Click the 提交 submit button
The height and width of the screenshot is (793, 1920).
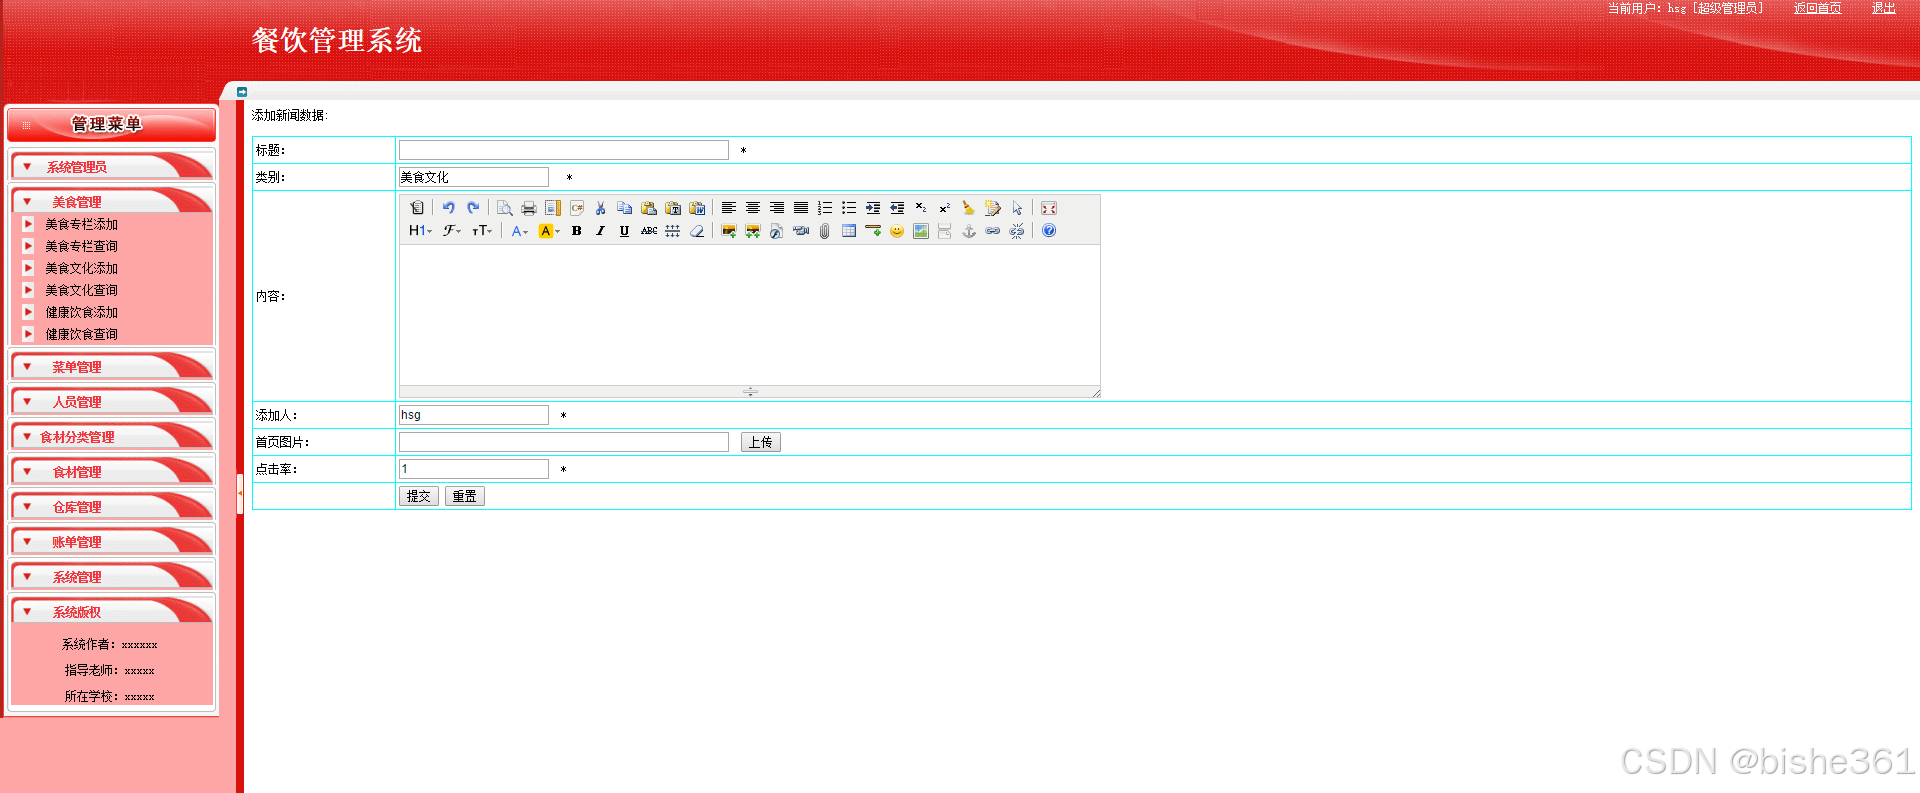pyautogui.click(x=418, y=496)
